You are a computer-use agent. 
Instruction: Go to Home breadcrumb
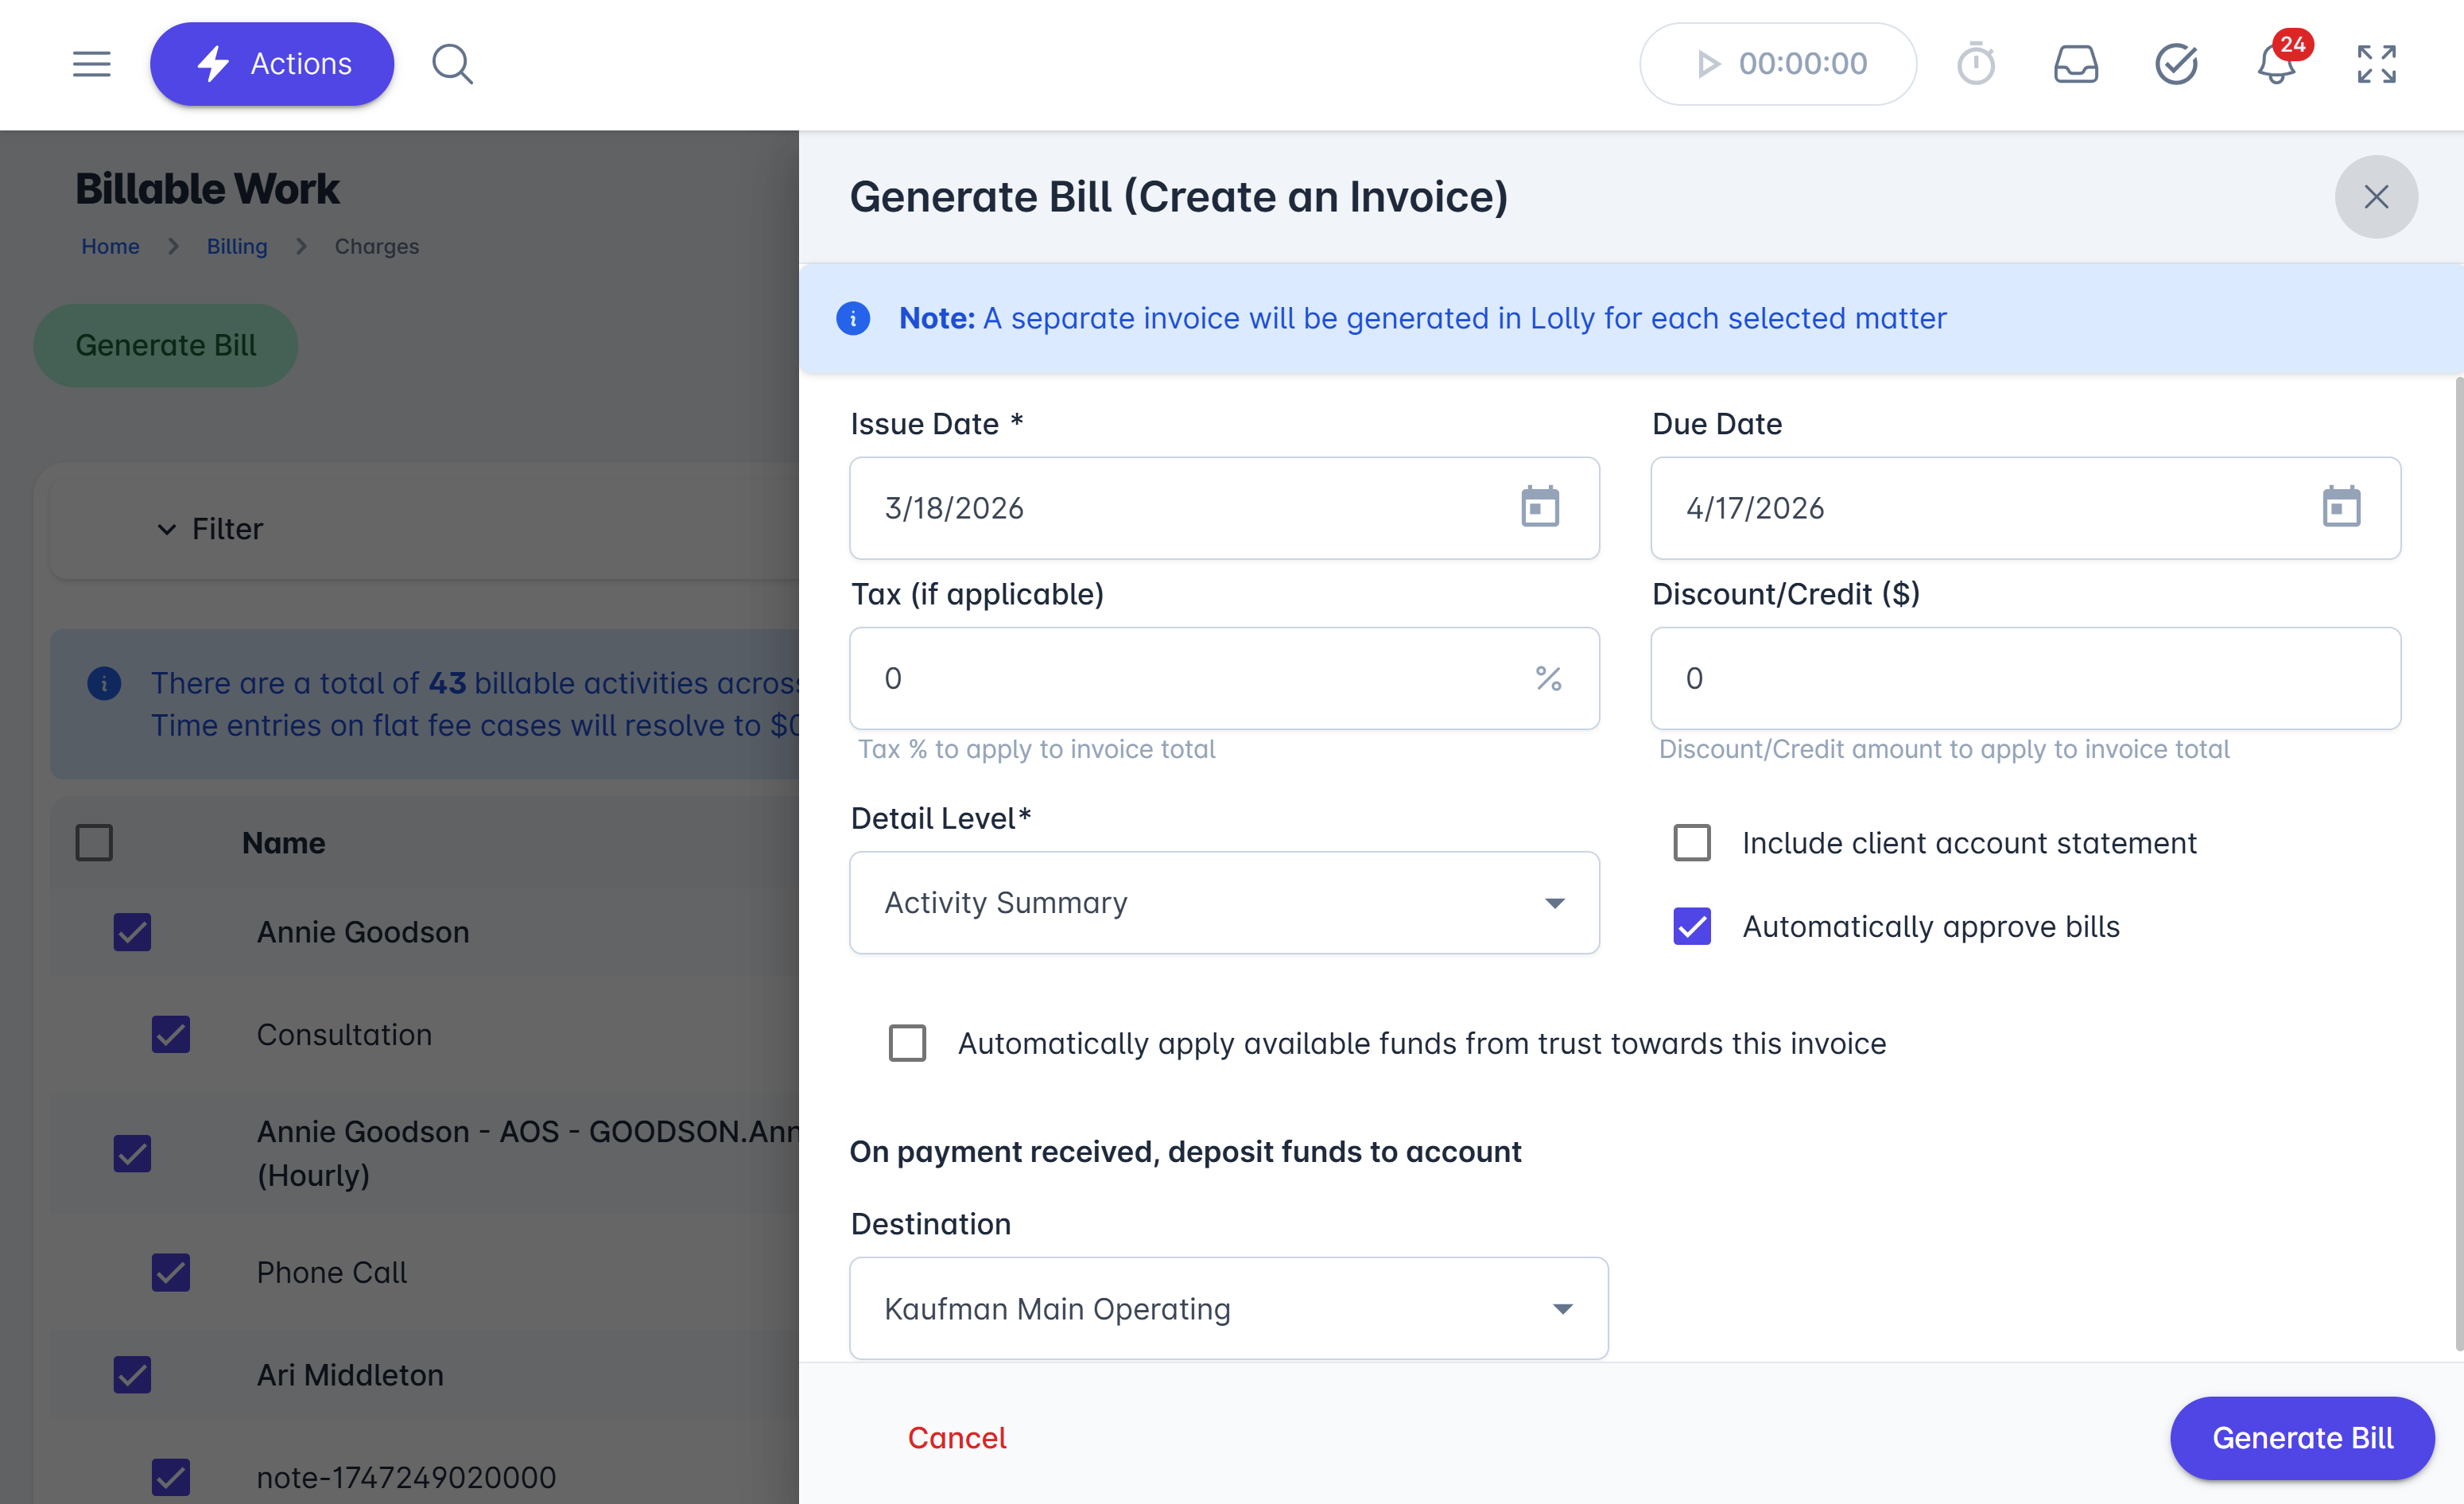tap(110, 246)
